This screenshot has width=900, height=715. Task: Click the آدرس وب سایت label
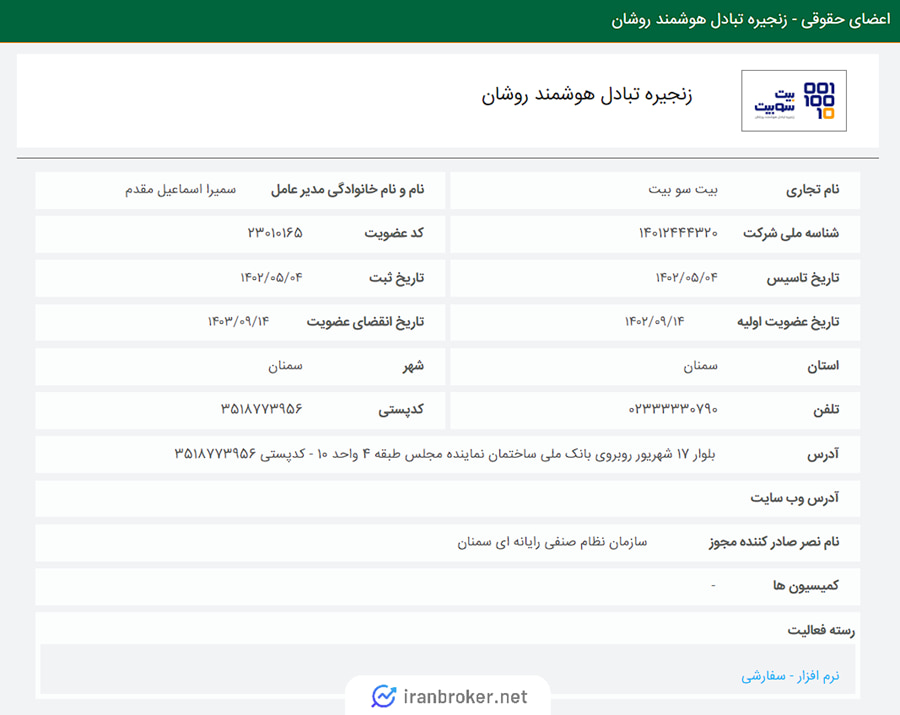coord(794,498)
